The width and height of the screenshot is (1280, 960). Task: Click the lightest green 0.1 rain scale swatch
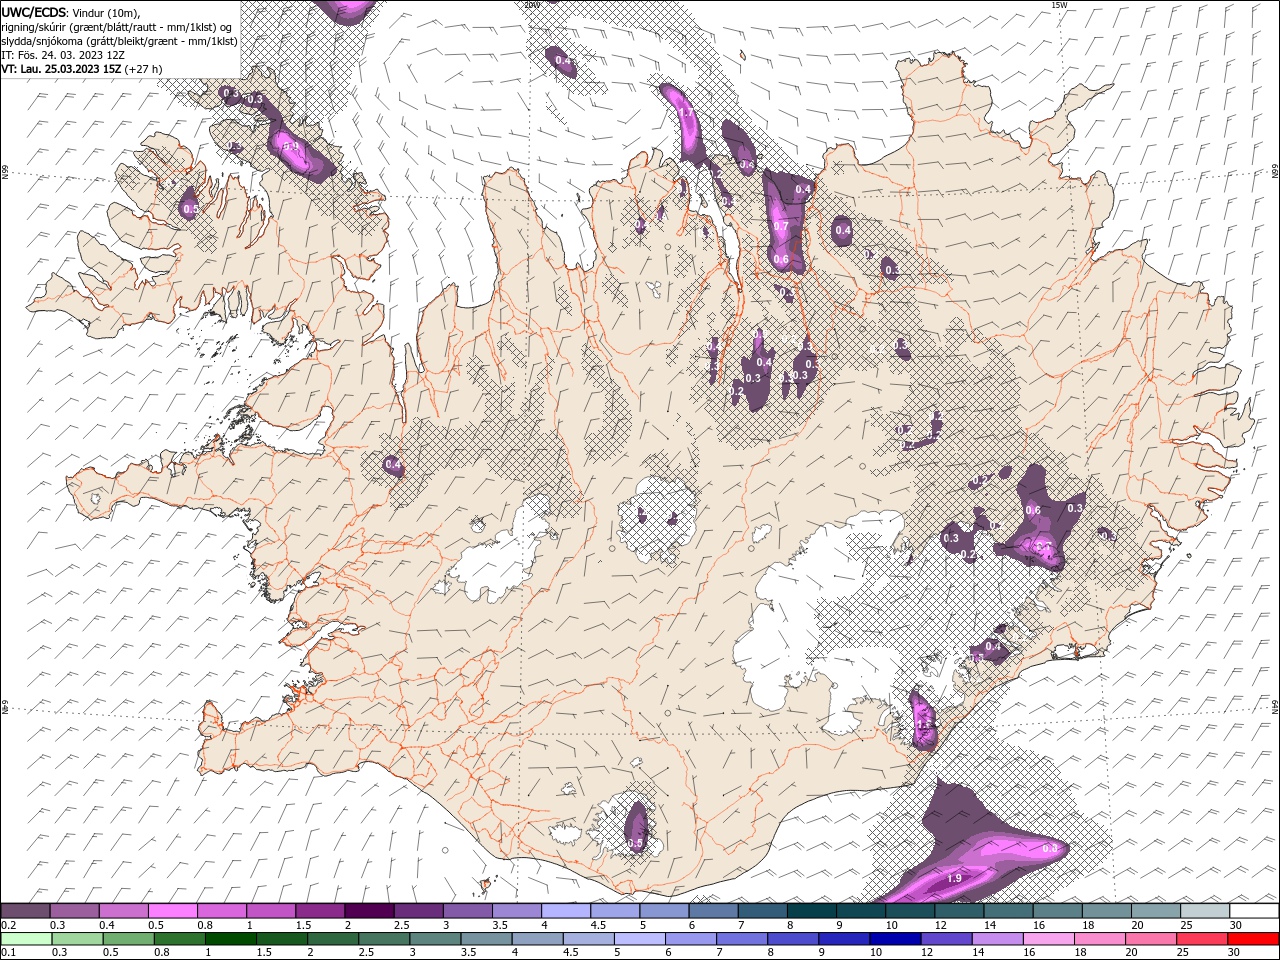click(26, 939)
